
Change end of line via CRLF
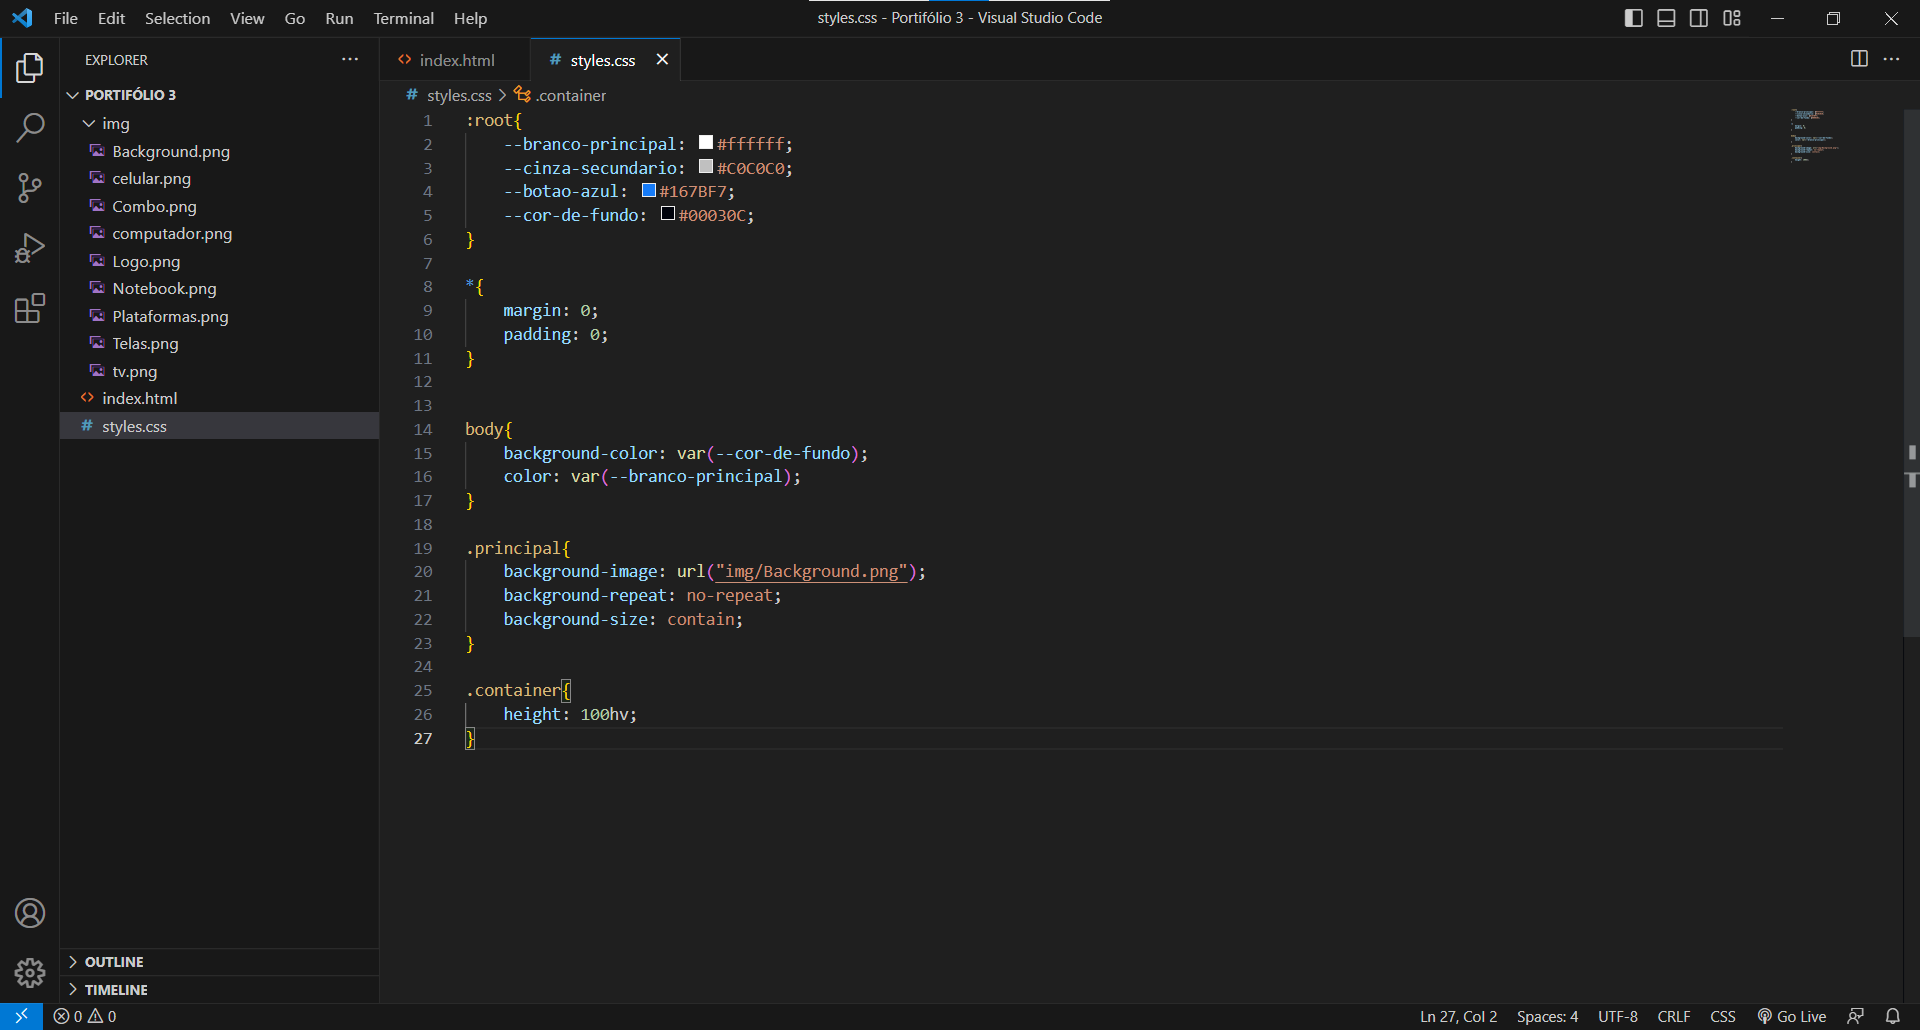[1674, 1016]
